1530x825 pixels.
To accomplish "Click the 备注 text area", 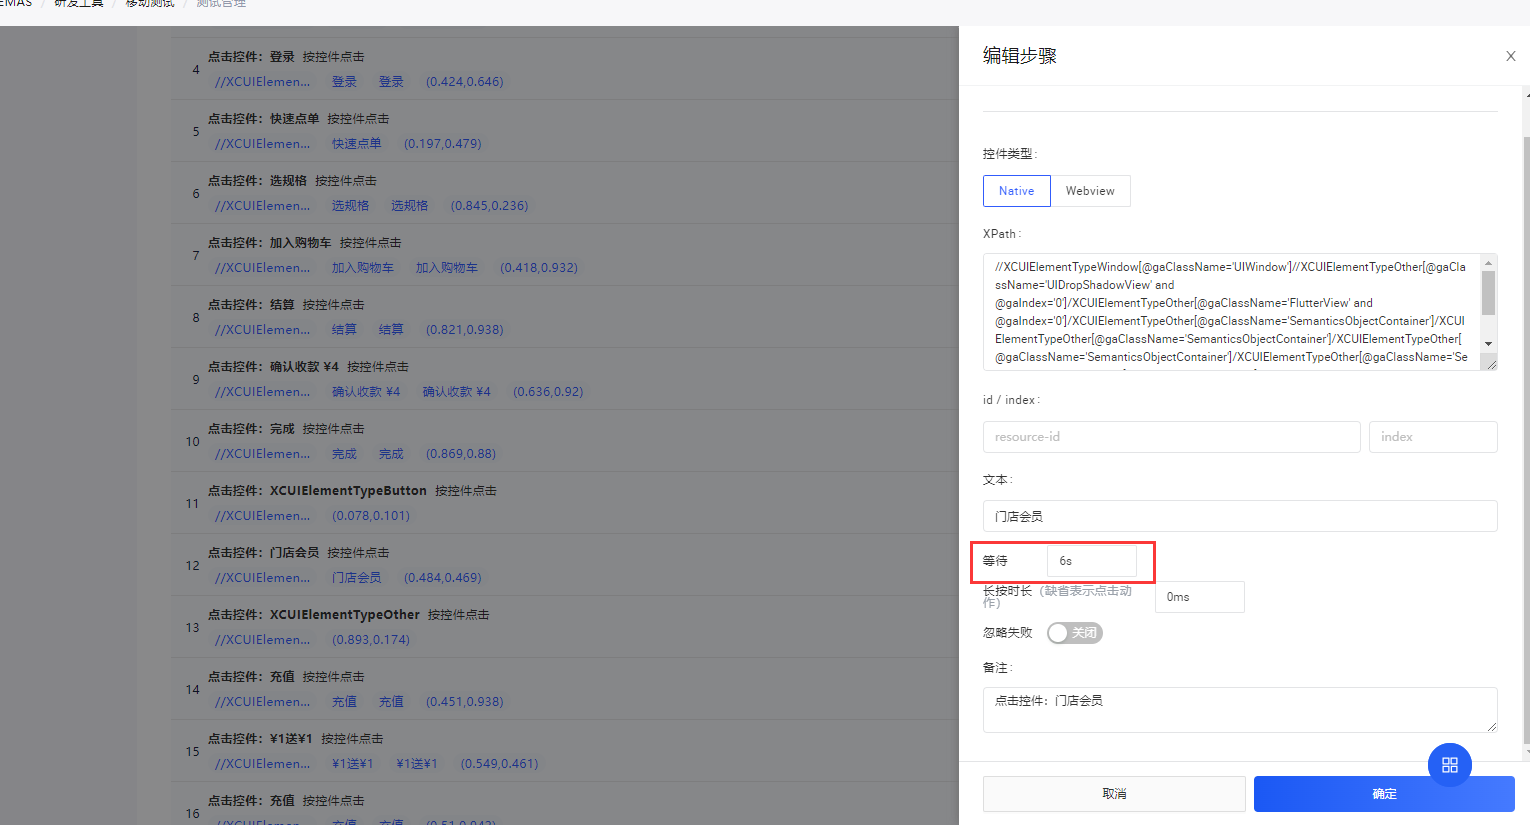I will click(1240, 710).
